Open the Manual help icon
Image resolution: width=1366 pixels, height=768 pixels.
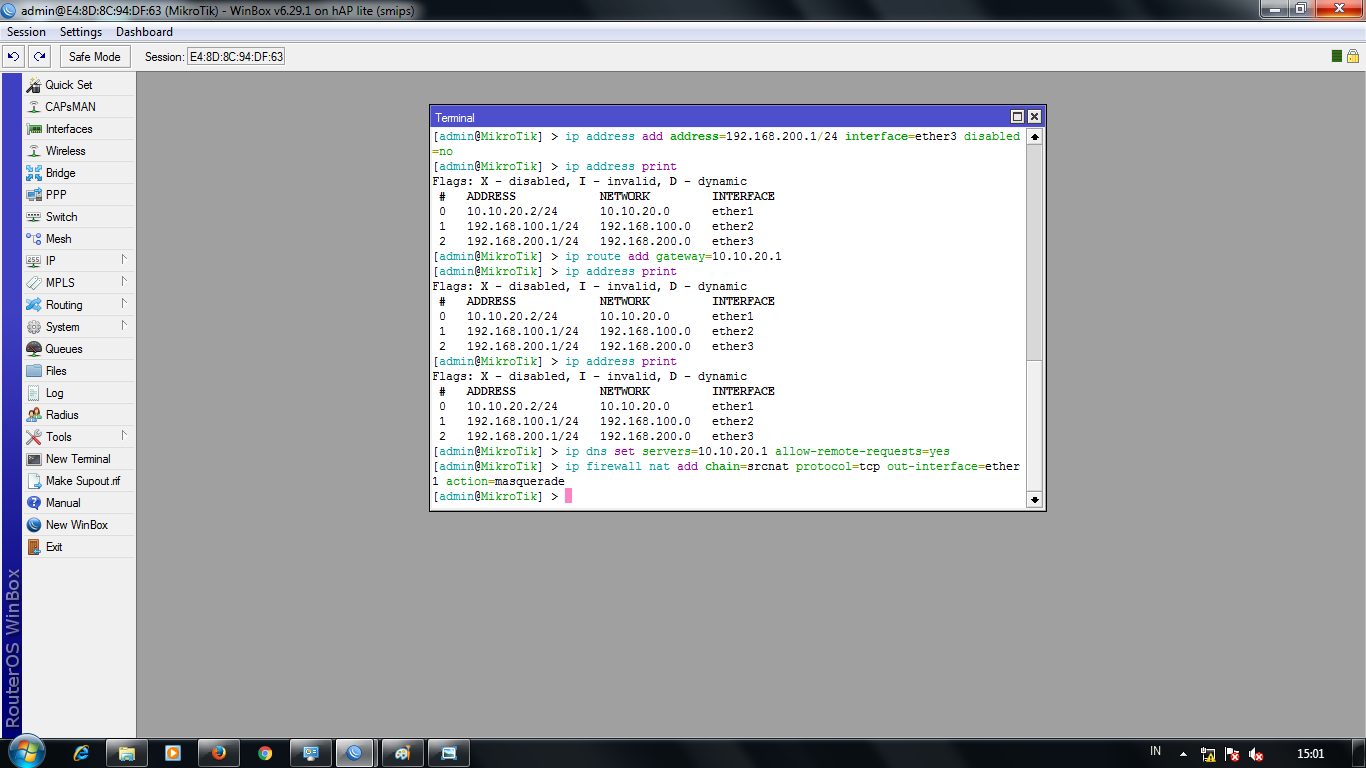coord(34,503)
